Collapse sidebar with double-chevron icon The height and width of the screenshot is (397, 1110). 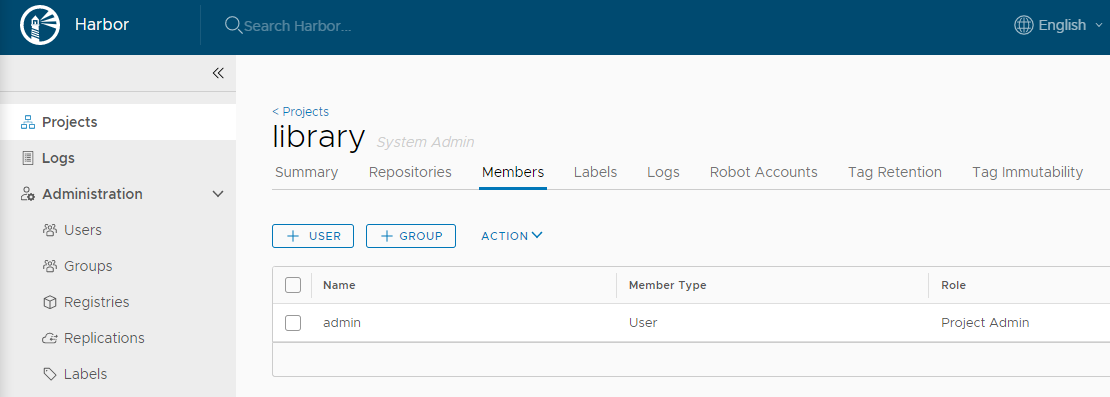click(218, 74)
